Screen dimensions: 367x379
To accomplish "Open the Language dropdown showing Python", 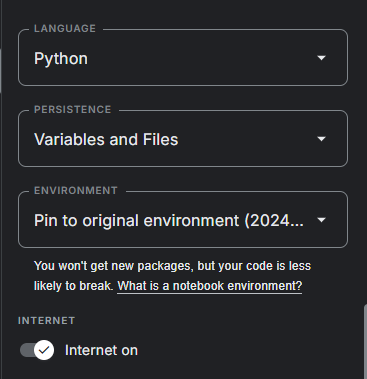I will tap(183, 58).
